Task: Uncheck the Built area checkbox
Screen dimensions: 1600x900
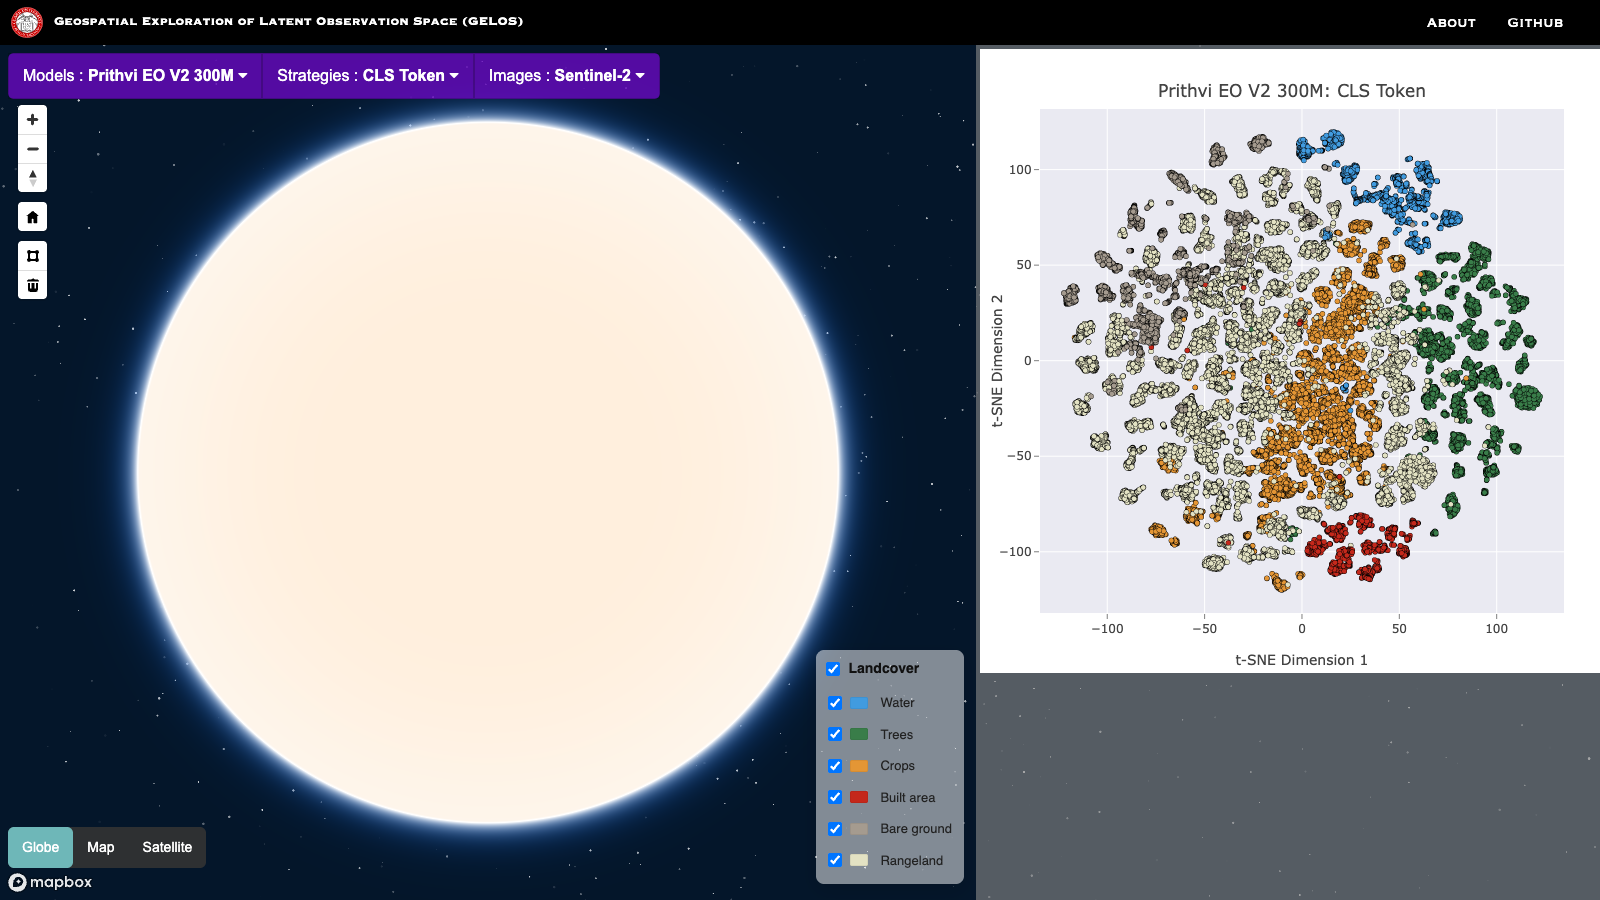Action: (835, 797)
